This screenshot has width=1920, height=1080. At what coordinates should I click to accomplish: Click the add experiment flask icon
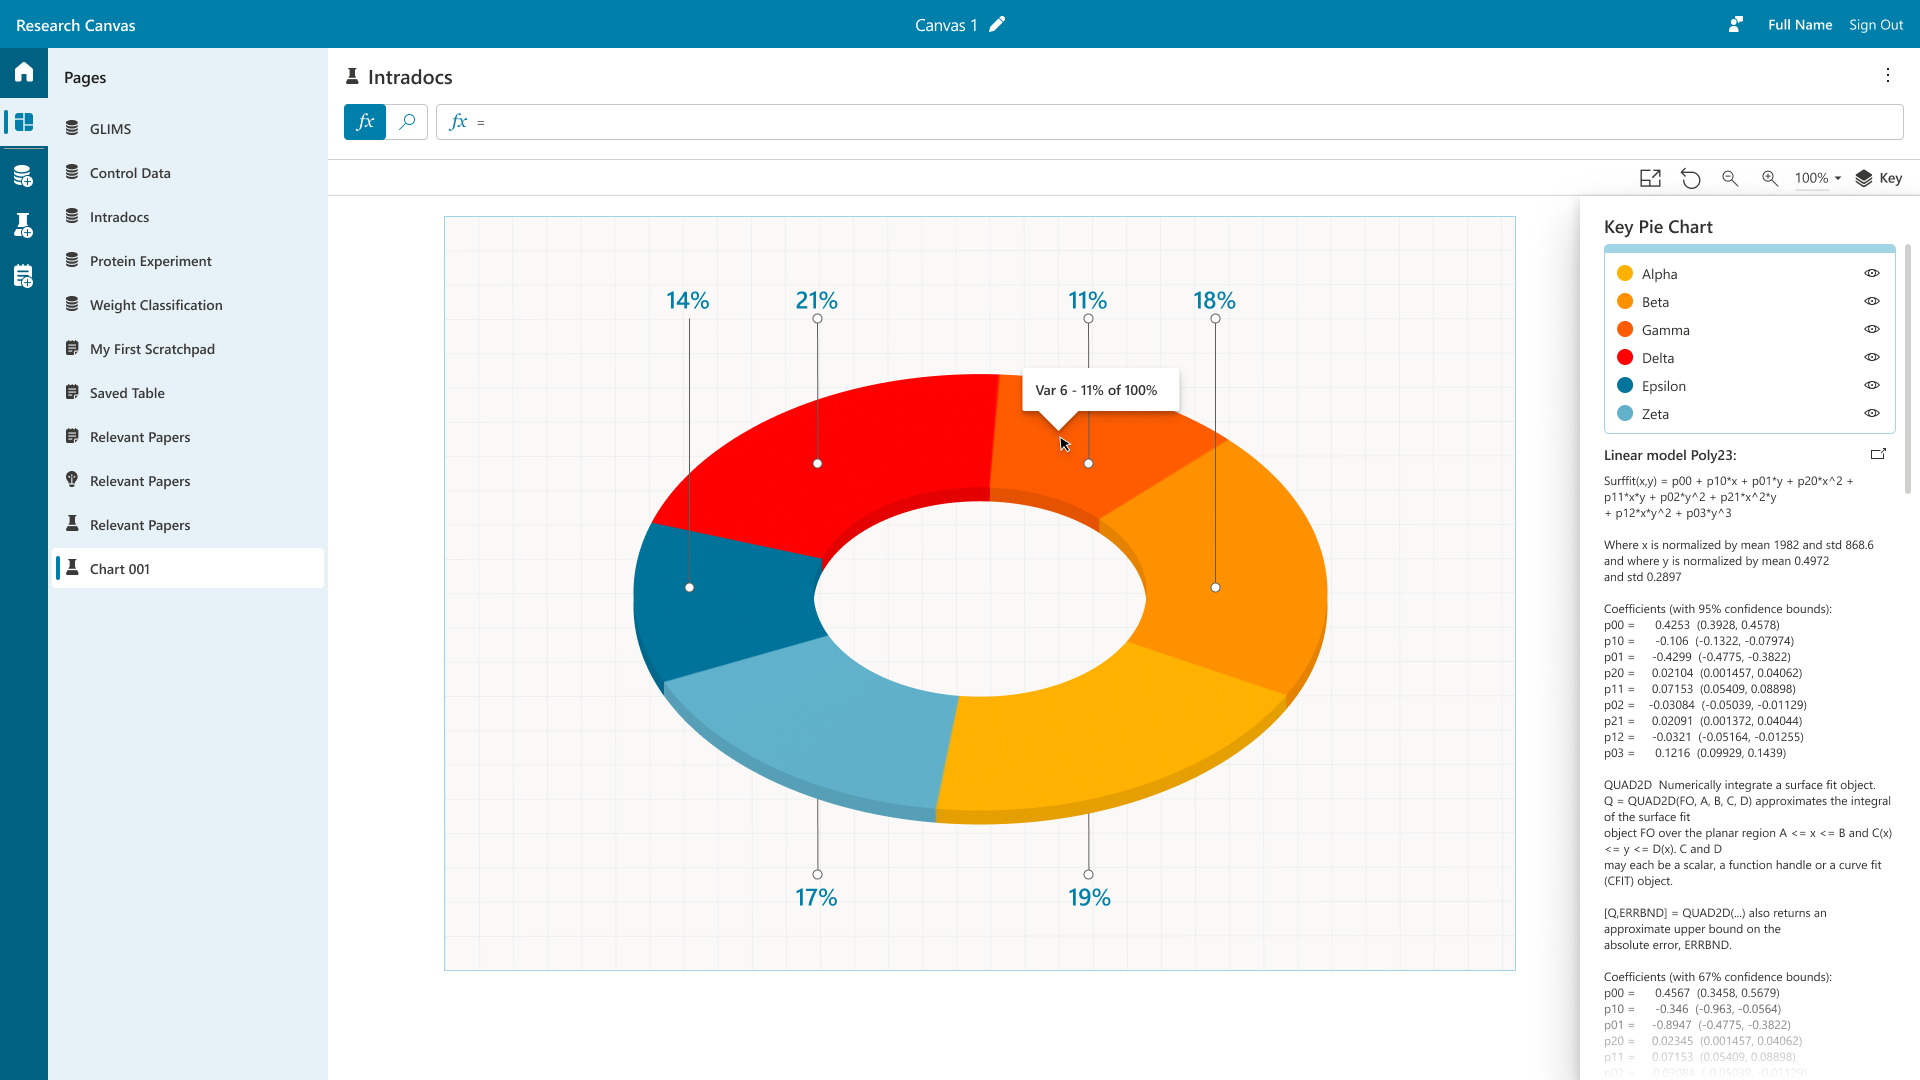point(24,226)
